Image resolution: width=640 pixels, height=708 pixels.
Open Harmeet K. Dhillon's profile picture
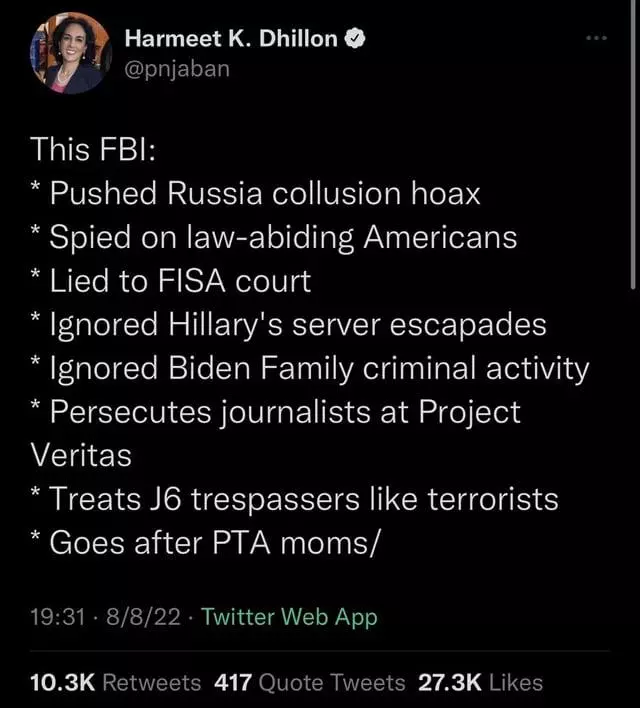[x=70, y=53]
